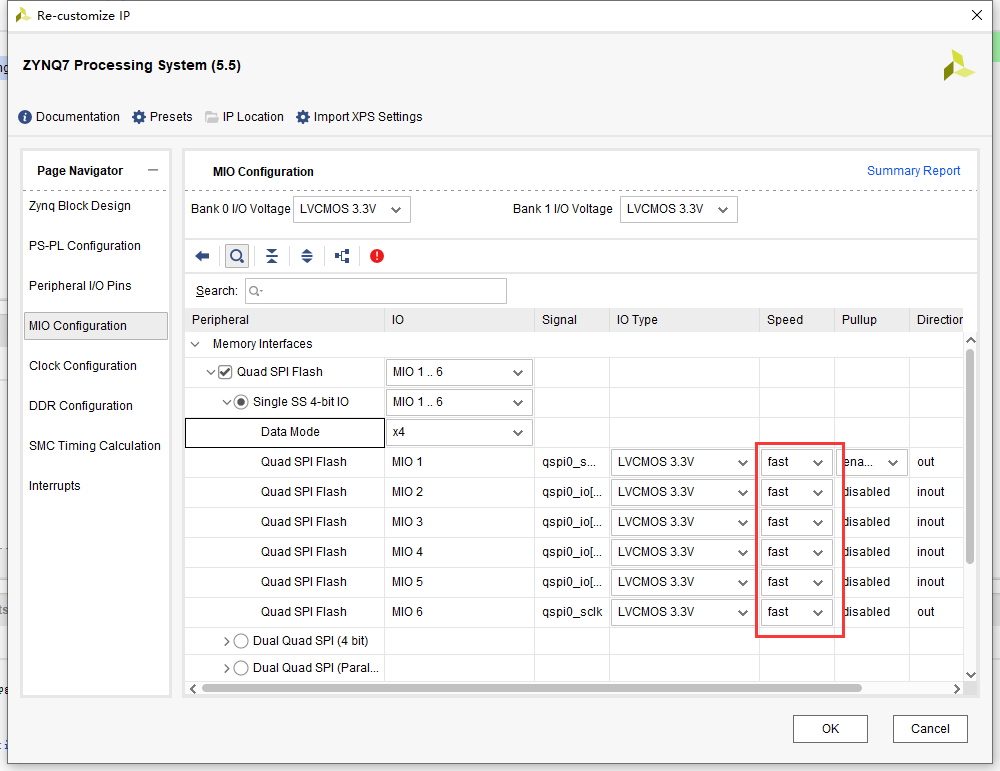The image size is (1000, 771).
Task: Click scroll down arrow of table
Action: [971, 675]
